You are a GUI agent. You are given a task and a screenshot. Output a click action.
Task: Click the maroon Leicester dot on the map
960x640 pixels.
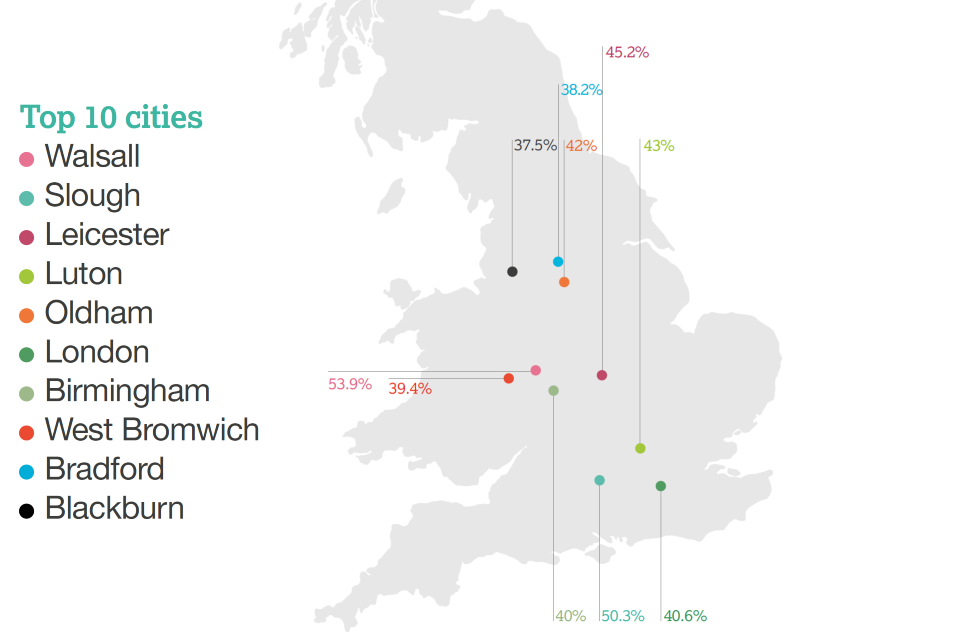[x=602, y=375]
